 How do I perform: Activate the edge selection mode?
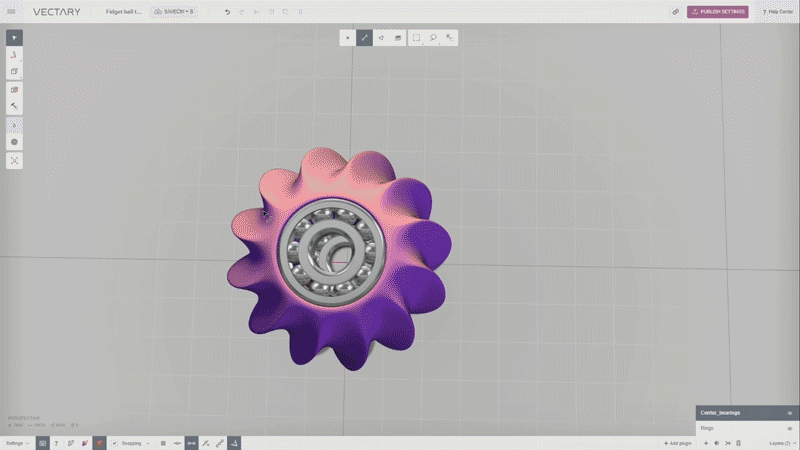coord(364,38)
